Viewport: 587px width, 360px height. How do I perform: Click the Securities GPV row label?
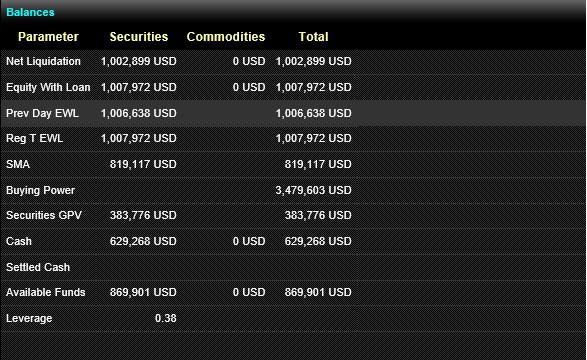44,215
